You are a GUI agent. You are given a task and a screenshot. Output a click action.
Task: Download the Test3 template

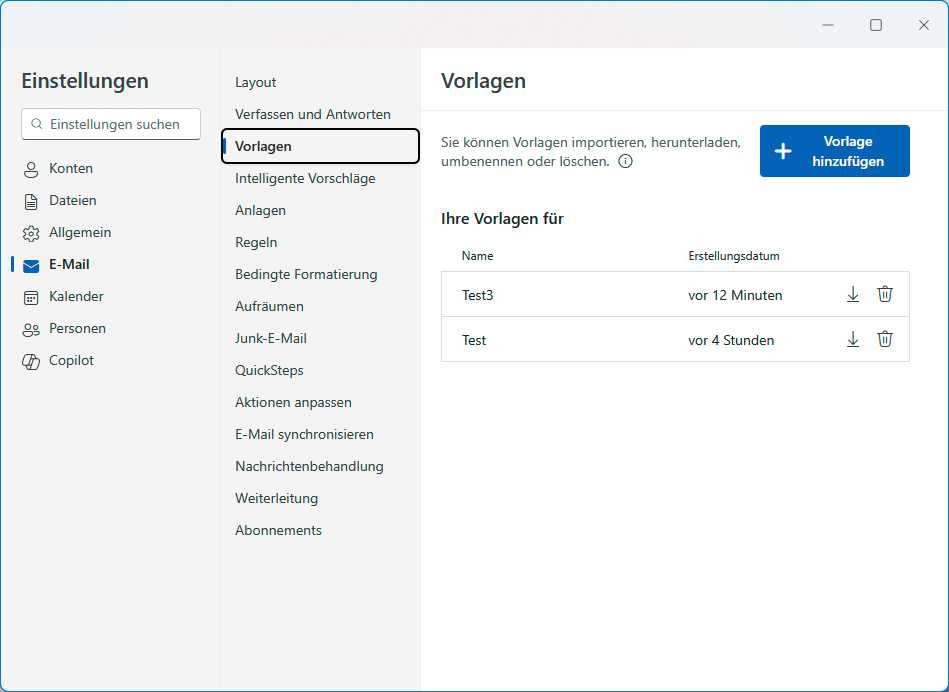point(853,295)
